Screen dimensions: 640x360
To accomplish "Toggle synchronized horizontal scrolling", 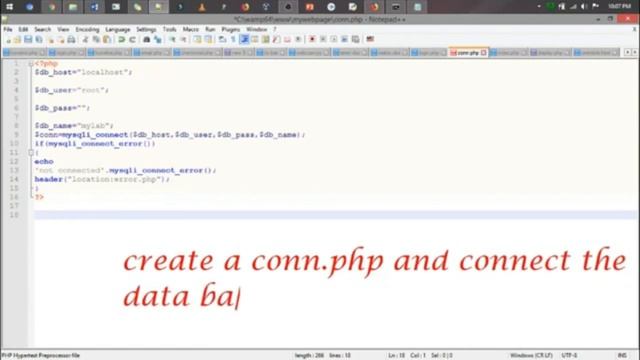I will (x=208, y=40).
